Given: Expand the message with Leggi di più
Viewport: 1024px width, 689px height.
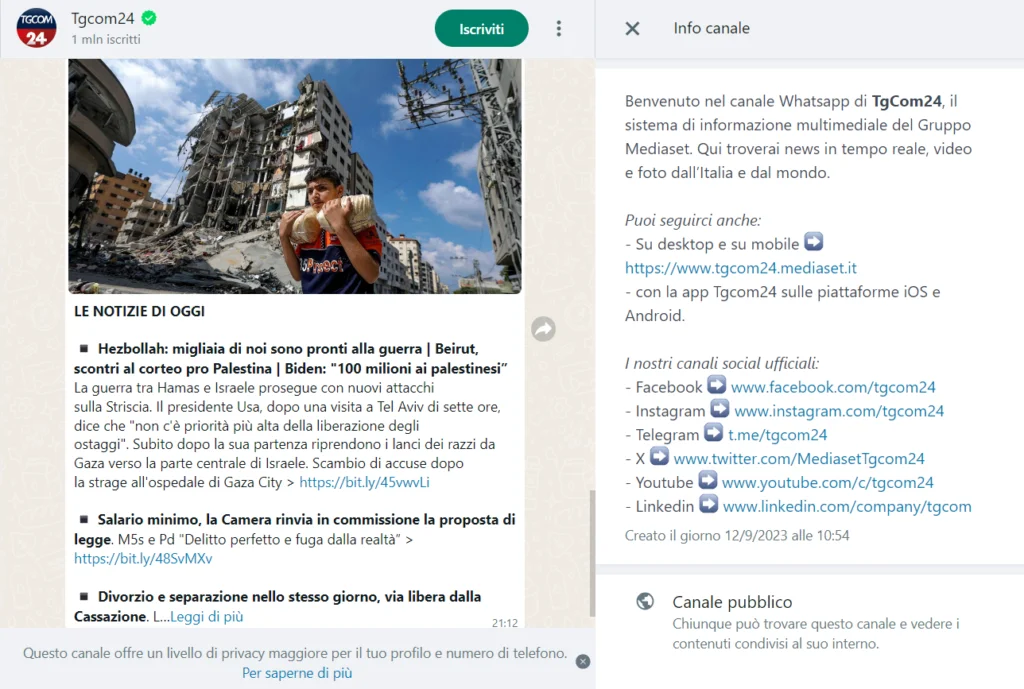Looking at the screenshot, I should (206, 617).
